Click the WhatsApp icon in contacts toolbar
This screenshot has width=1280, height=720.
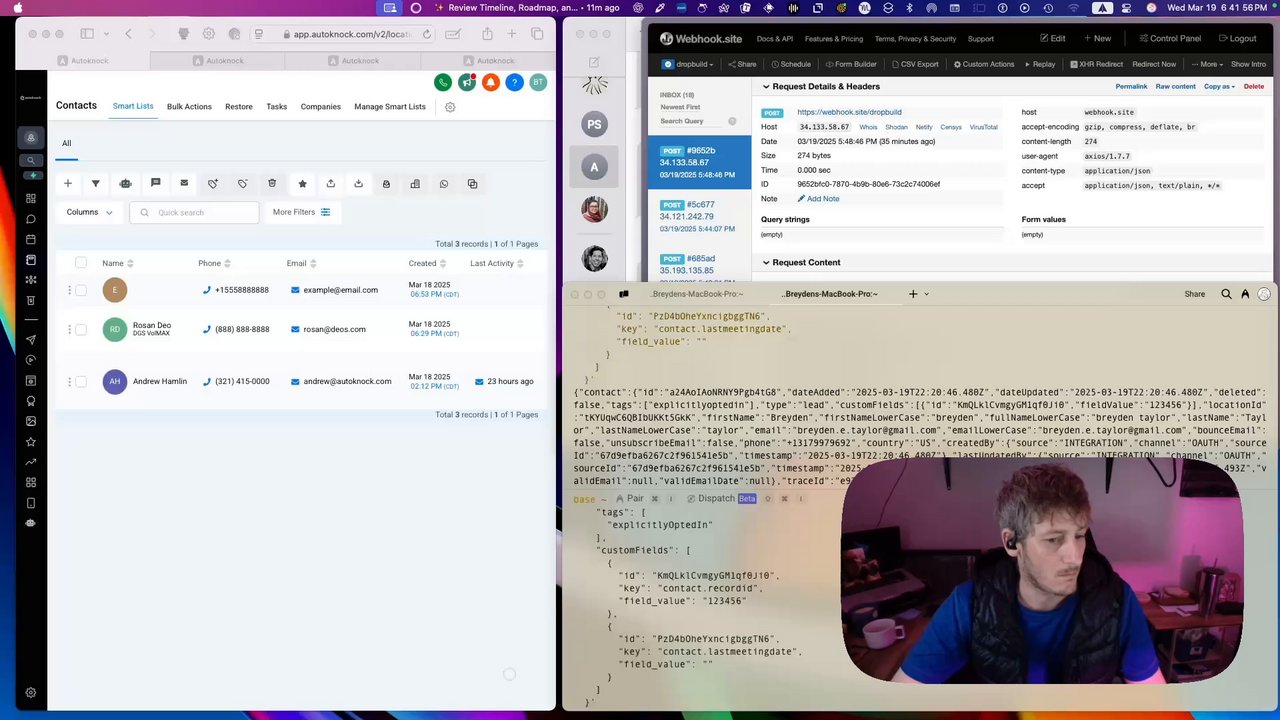444,184
